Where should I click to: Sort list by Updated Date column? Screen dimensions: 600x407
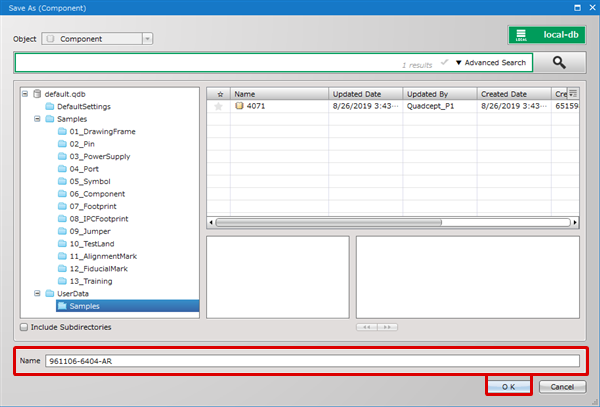pos(365,93)
